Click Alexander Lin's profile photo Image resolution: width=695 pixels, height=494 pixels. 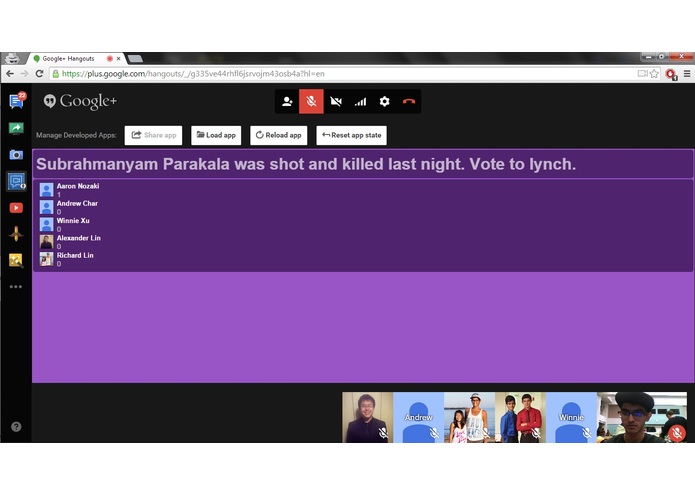click(x=47, y=241)
